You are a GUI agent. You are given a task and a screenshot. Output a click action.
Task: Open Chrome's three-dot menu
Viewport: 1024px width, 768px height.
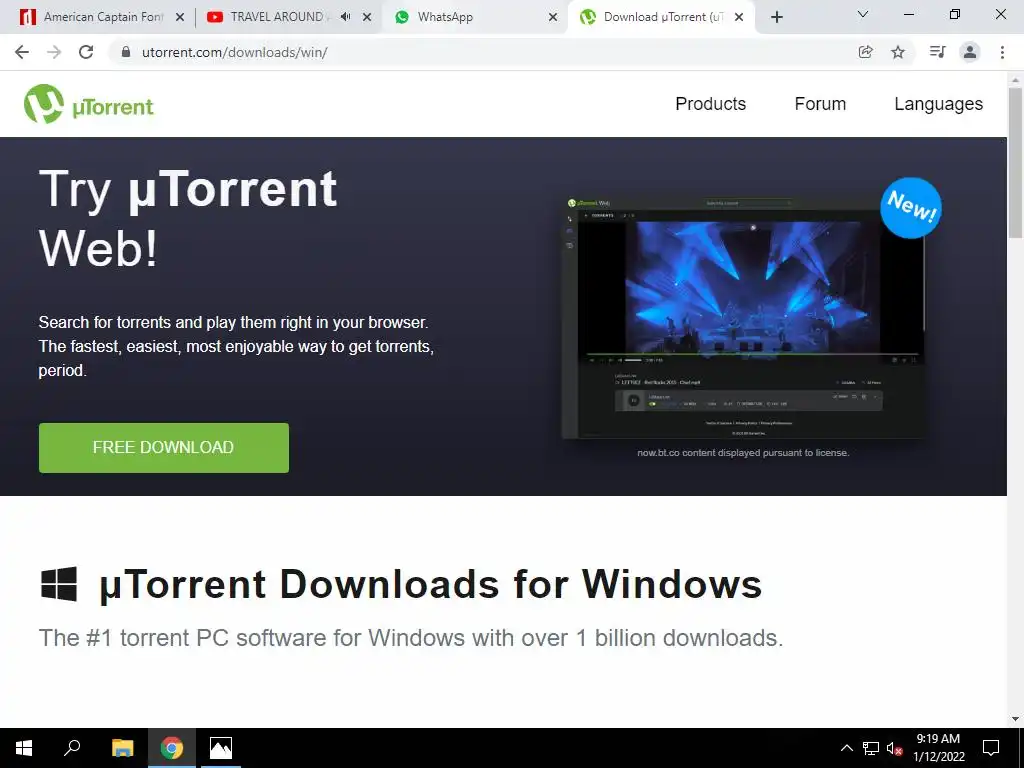coord(1002,52)
